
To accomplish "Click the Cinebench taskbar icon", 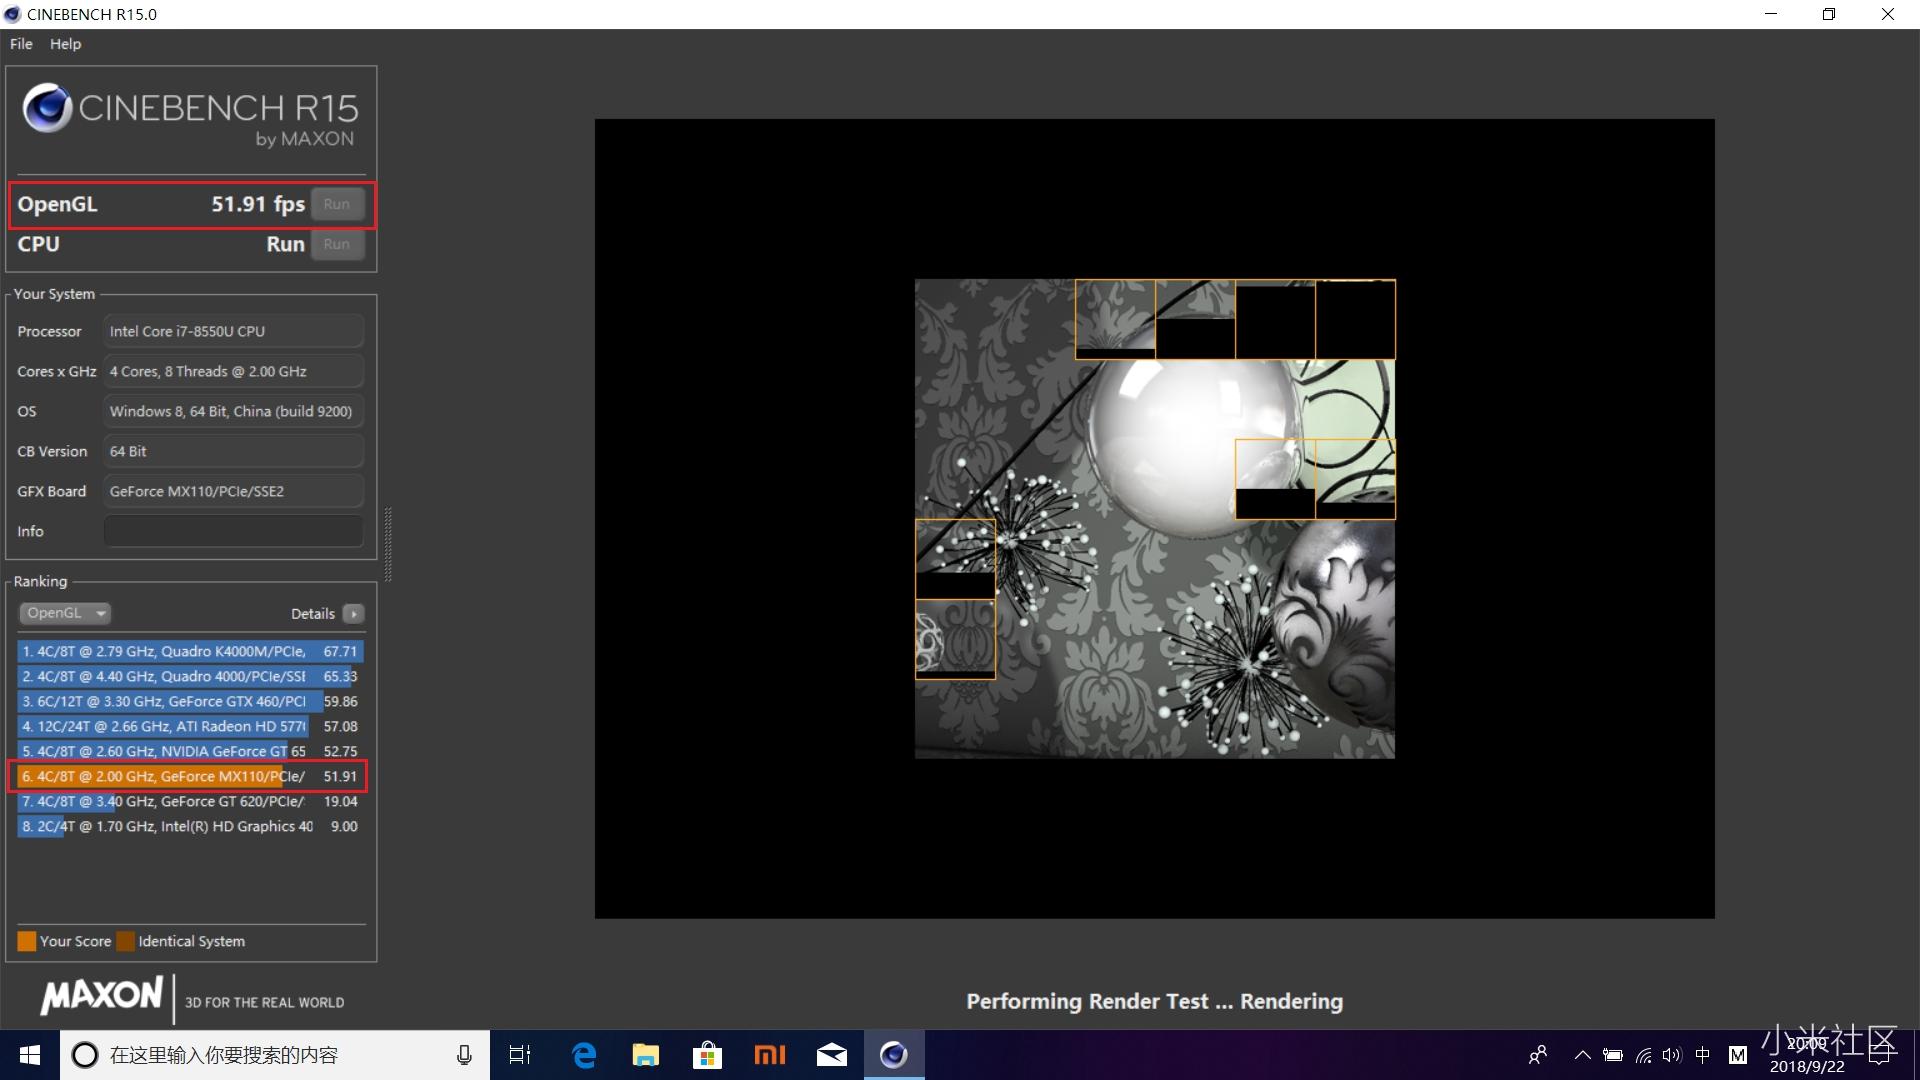I will tap(893, 1055).
